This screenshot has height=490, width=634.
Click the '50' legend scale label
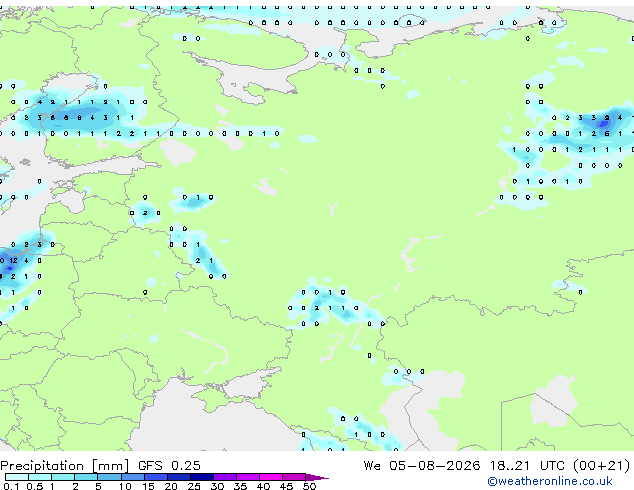(x=309, y=486)
